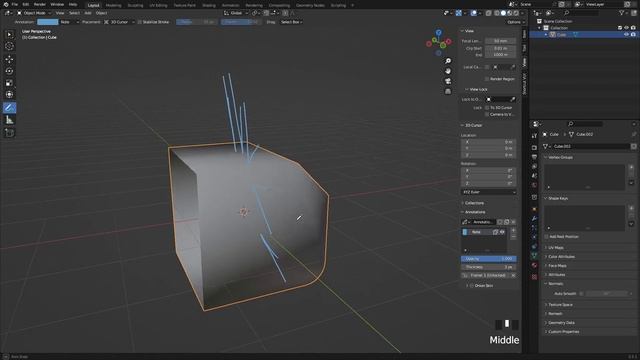This screenshot has height=360, width=640.
Task: Open the Modifiers wrench properties tab
Action: (534, 219)
